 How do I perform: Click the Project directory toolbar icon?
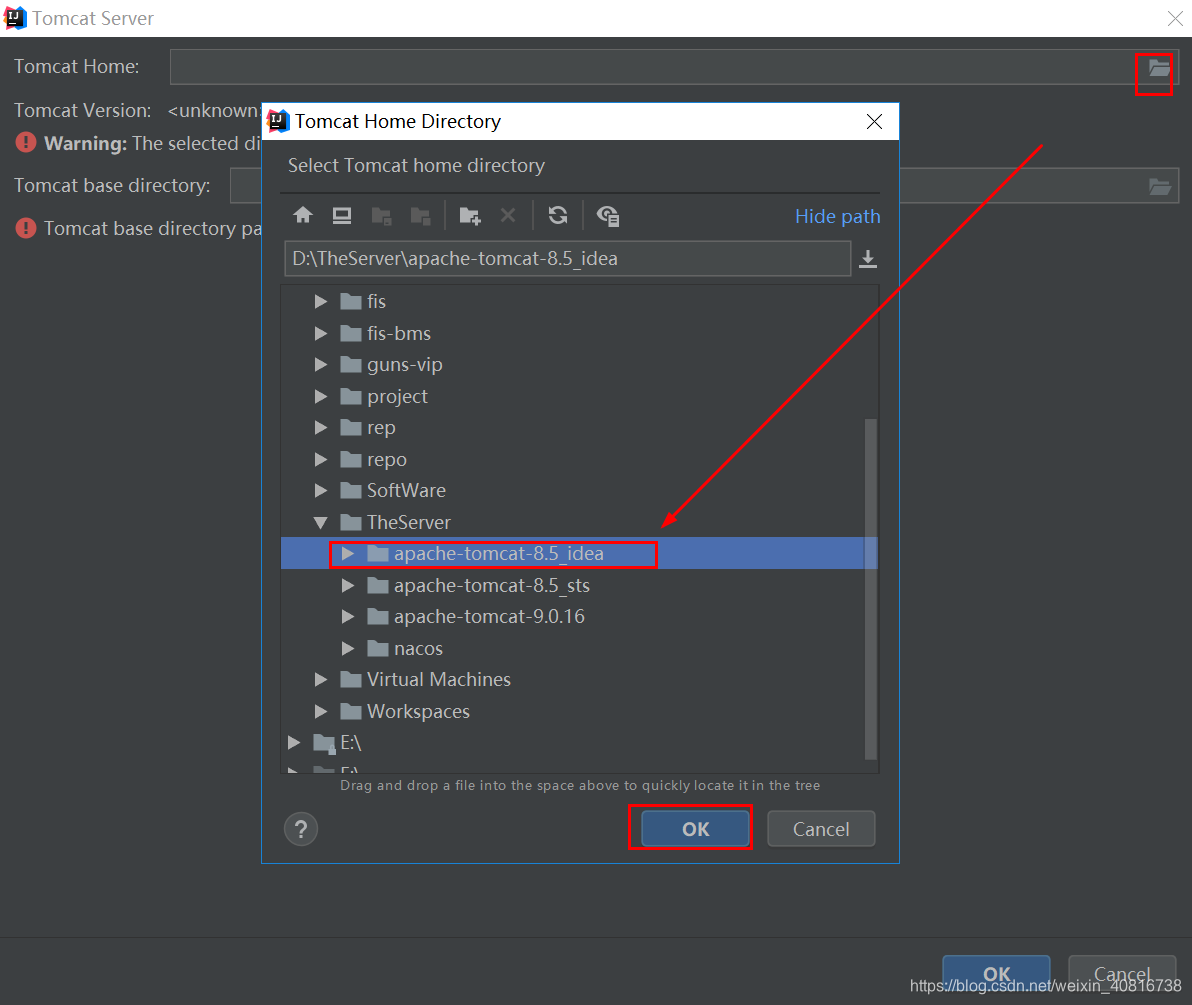pyautogui.click(x=382, y=216)
